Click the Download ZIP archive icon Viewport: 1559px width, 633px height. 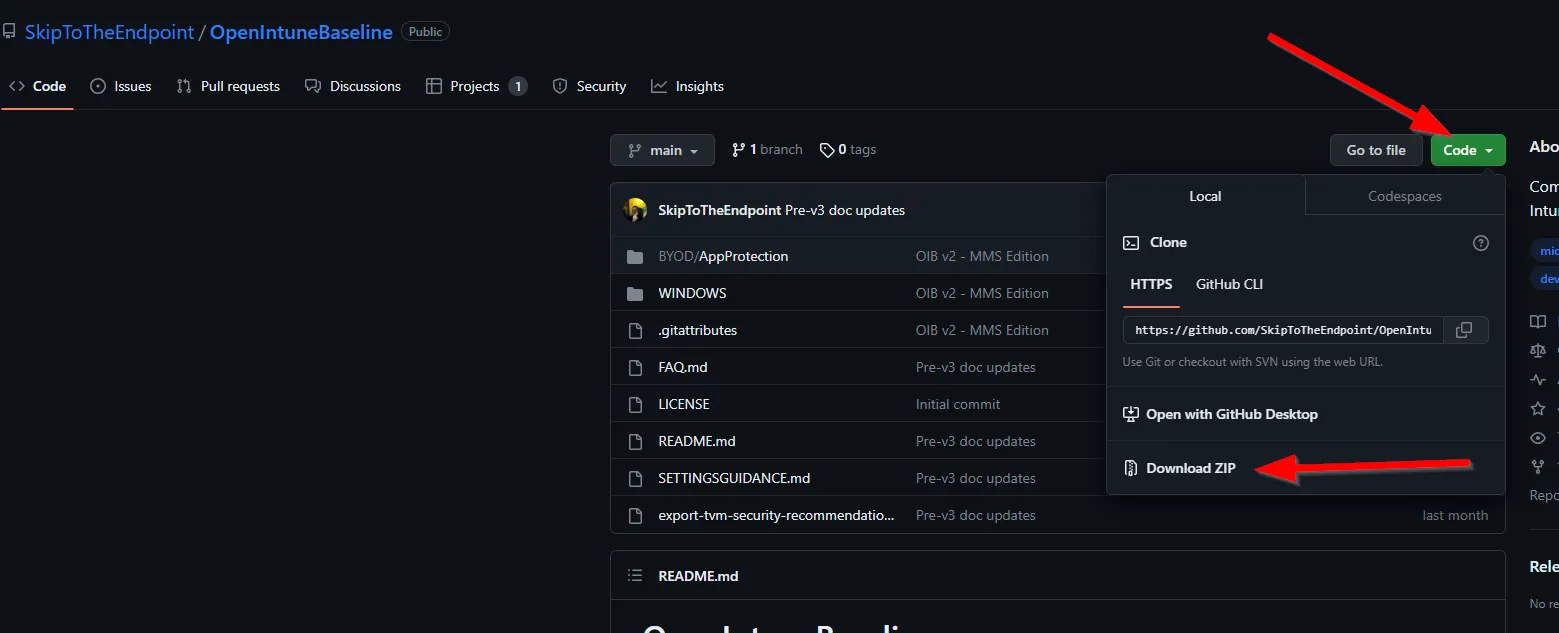coord(1131,468)
